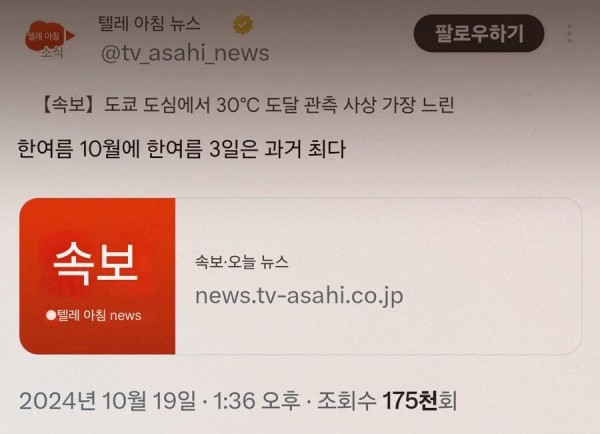Follow the account with 팔로우하기 button

(x=479, y=33)
